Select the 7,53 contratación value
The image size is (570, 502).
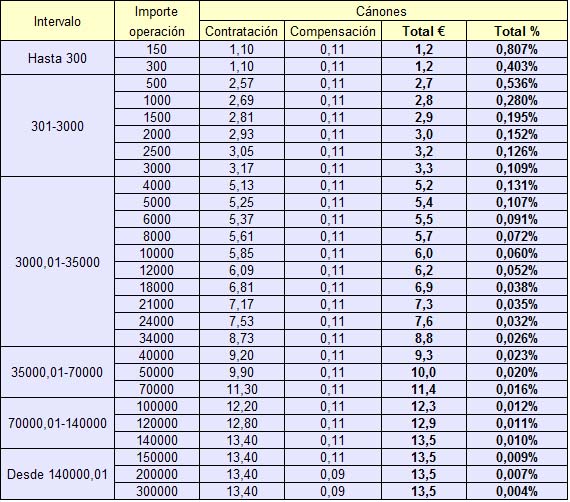click(241, 321)
